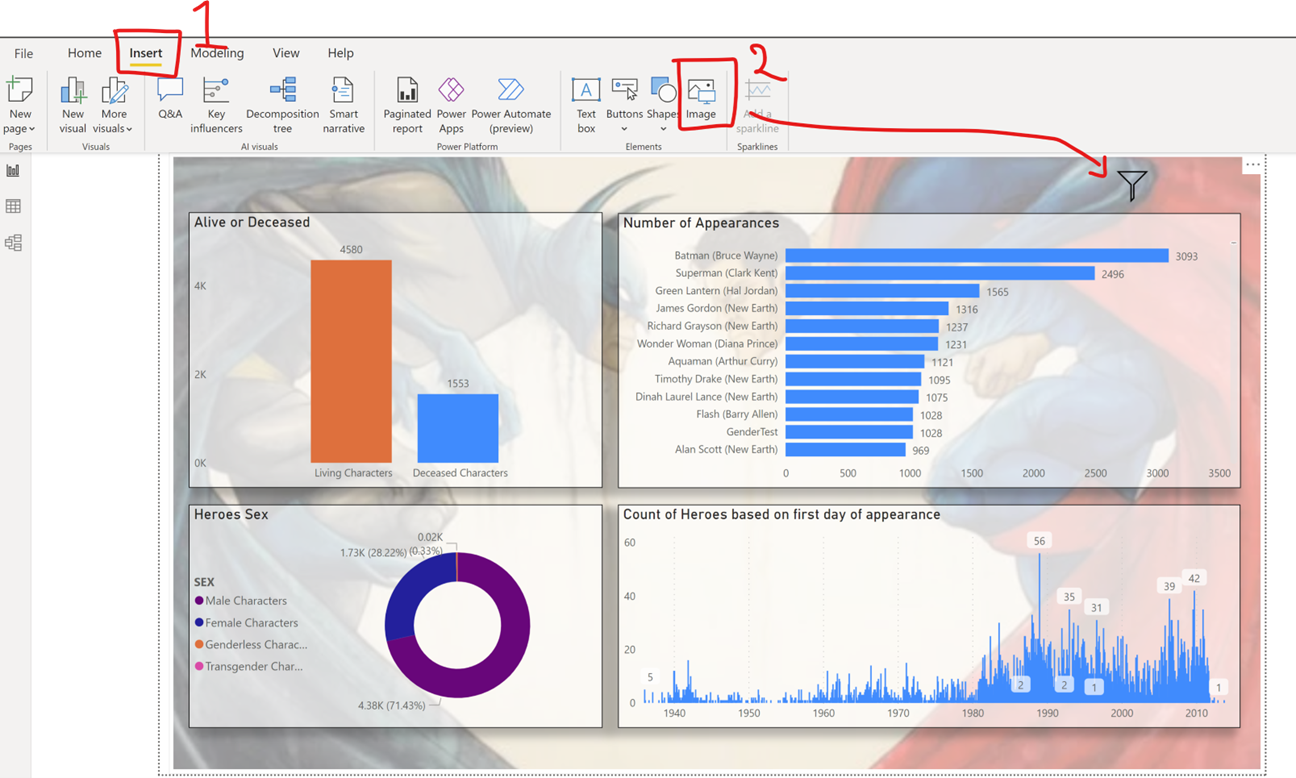Switch to the Home ribbon tab
This screenshot has height=778, width=1296.
84,53
